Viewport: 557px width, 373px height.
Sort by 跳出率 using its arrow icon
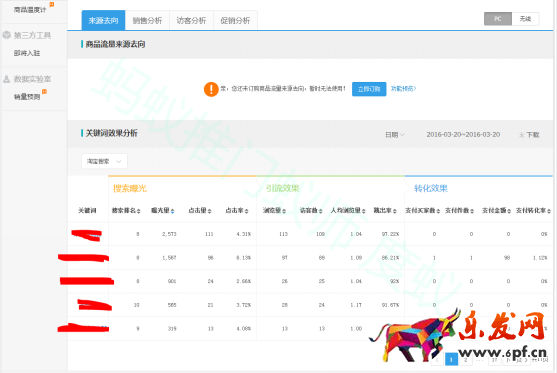tap(395, 211)
